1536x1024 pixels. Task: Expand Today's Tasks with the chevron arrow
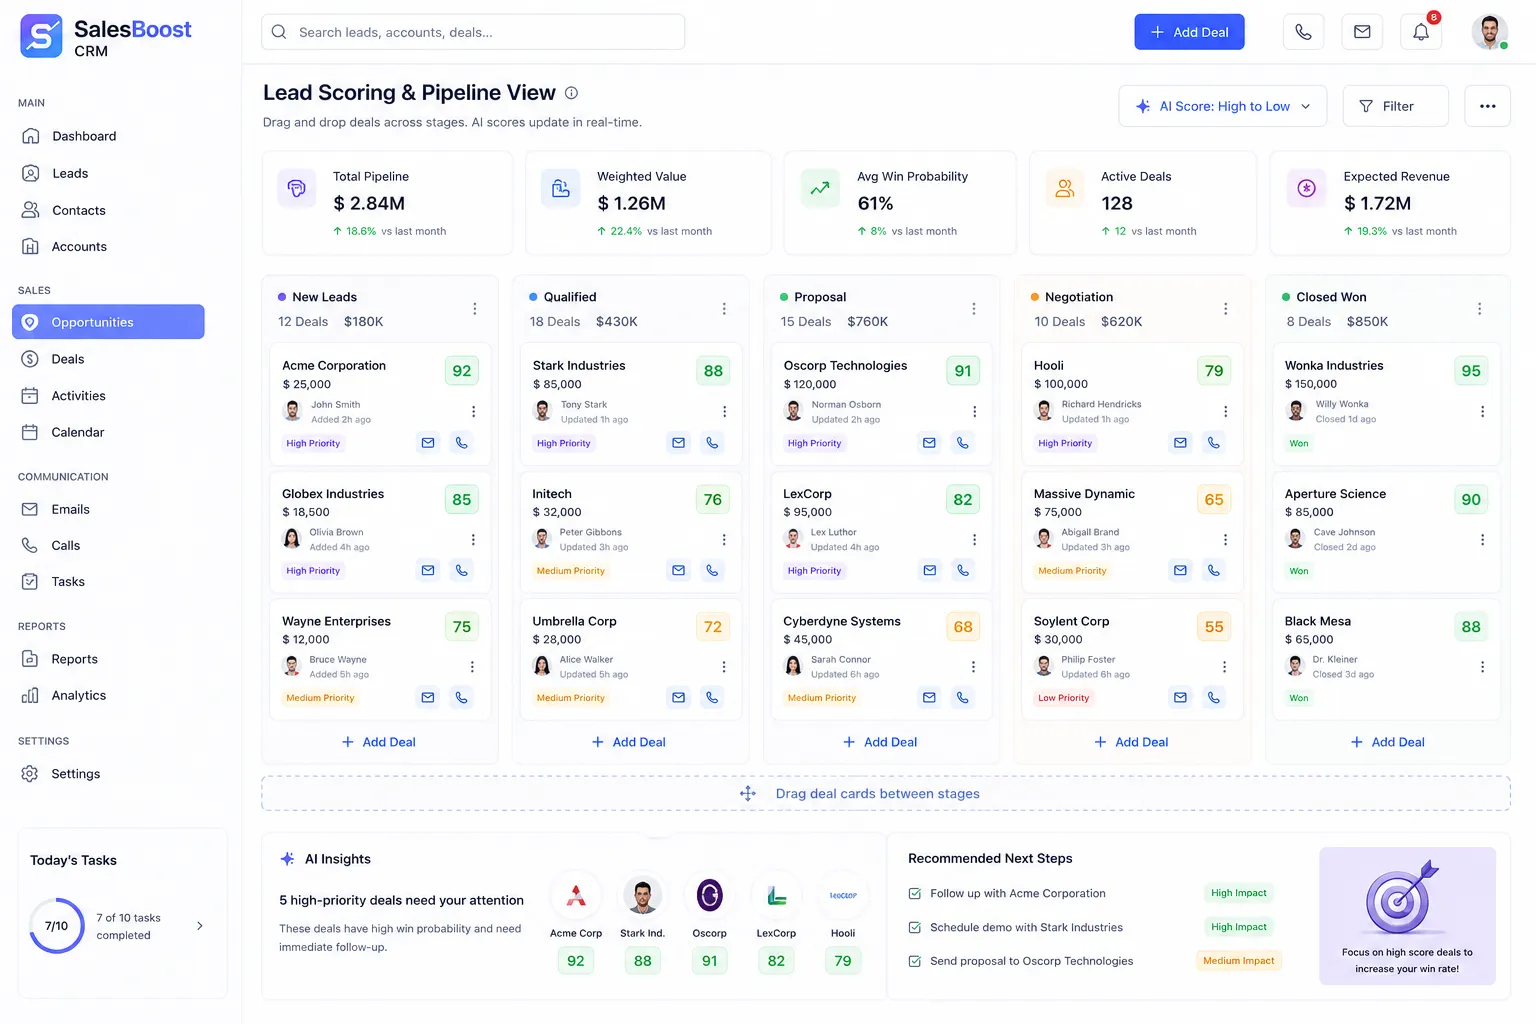click(200, 926)
